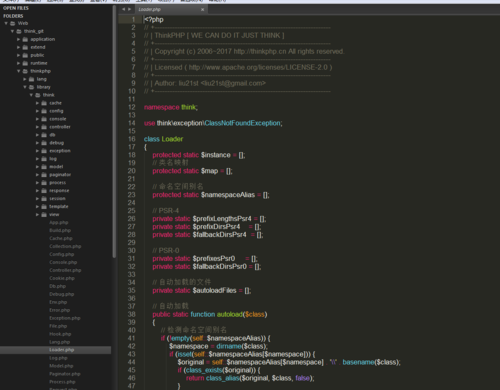Collapse the think folder

pos(31,95)
